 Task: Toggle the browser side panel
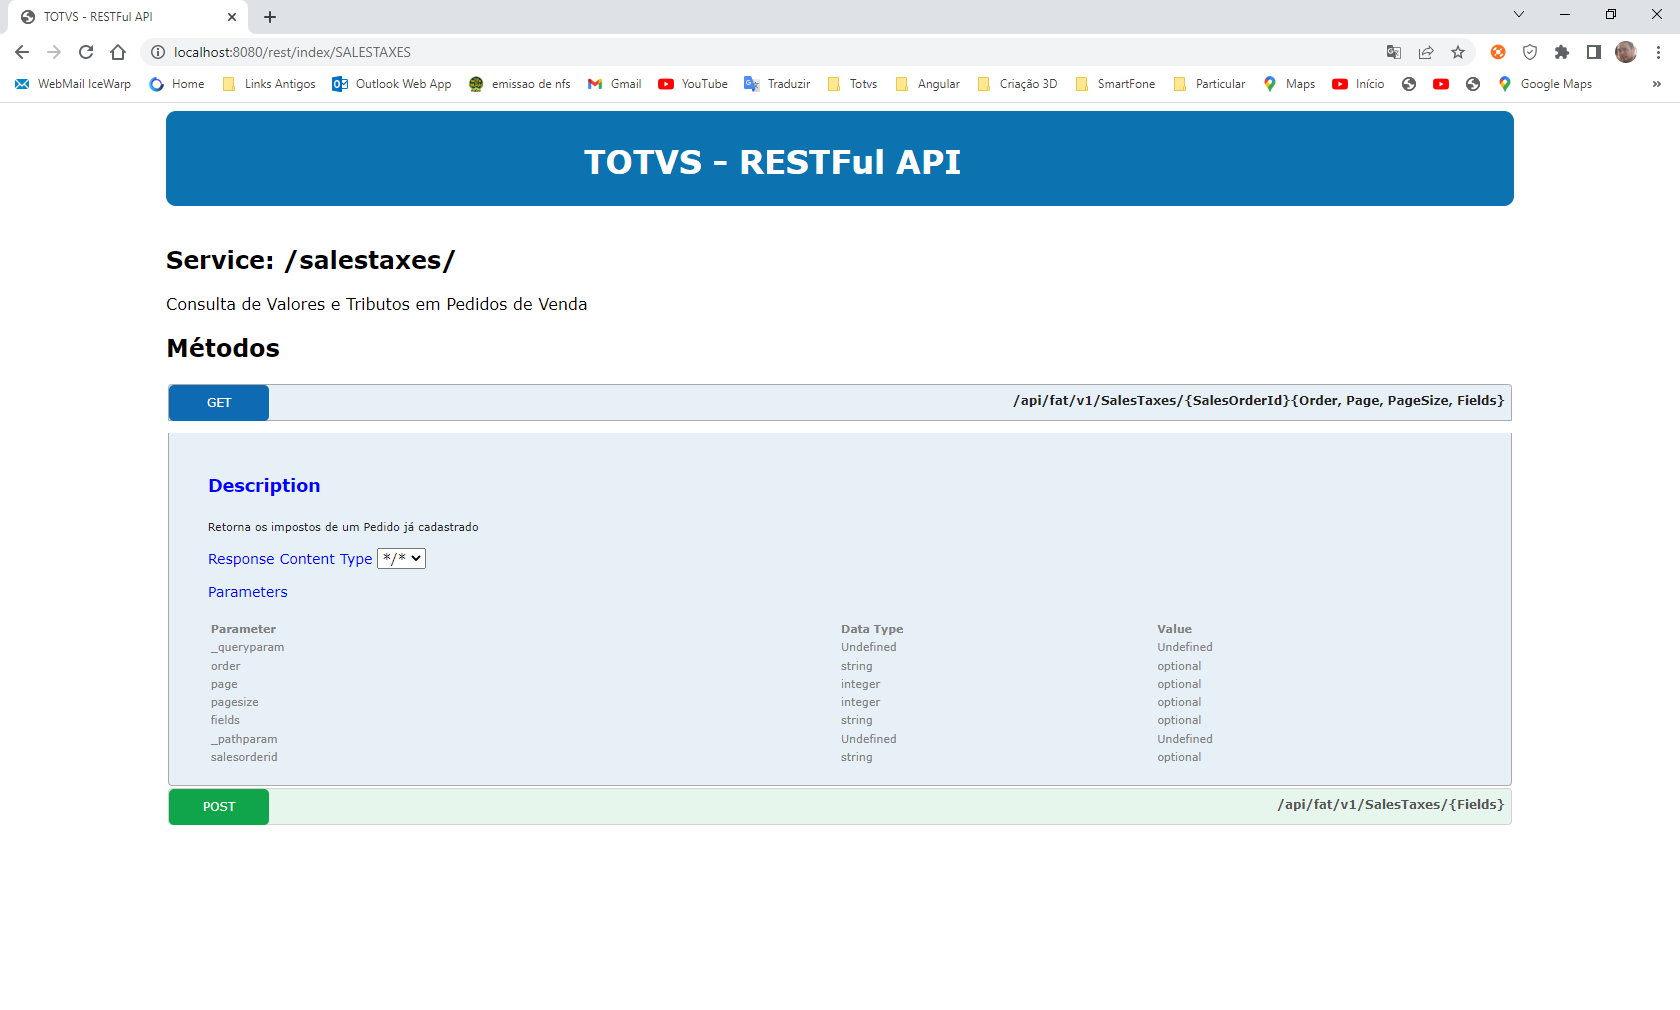click(x=1594, y=52)
